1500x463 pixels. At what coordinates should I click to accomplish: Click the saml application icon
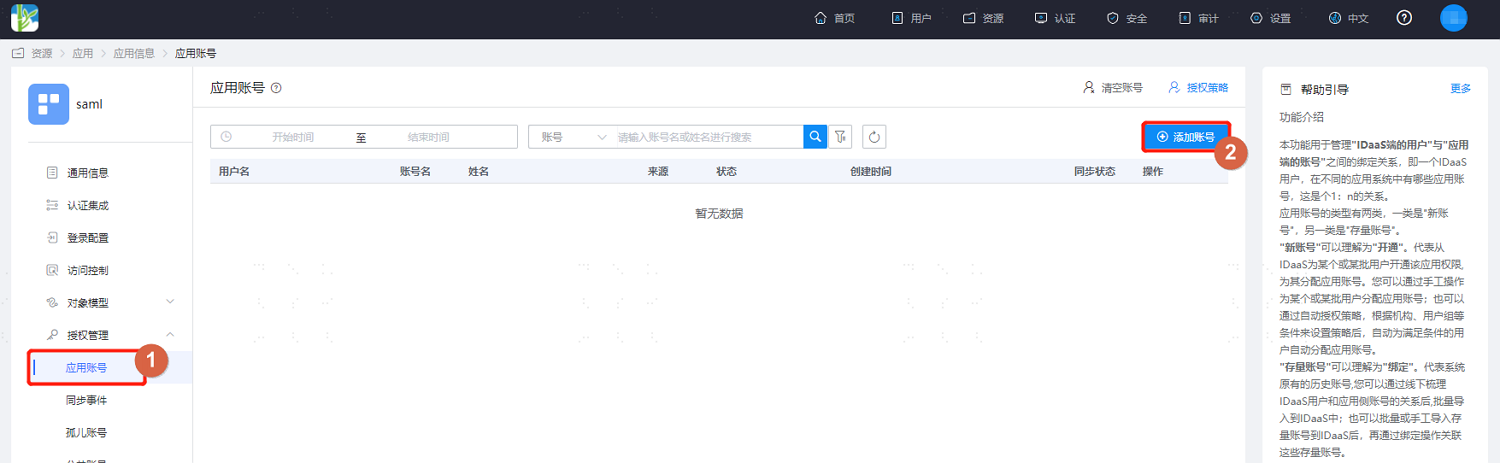pos(49,104)
